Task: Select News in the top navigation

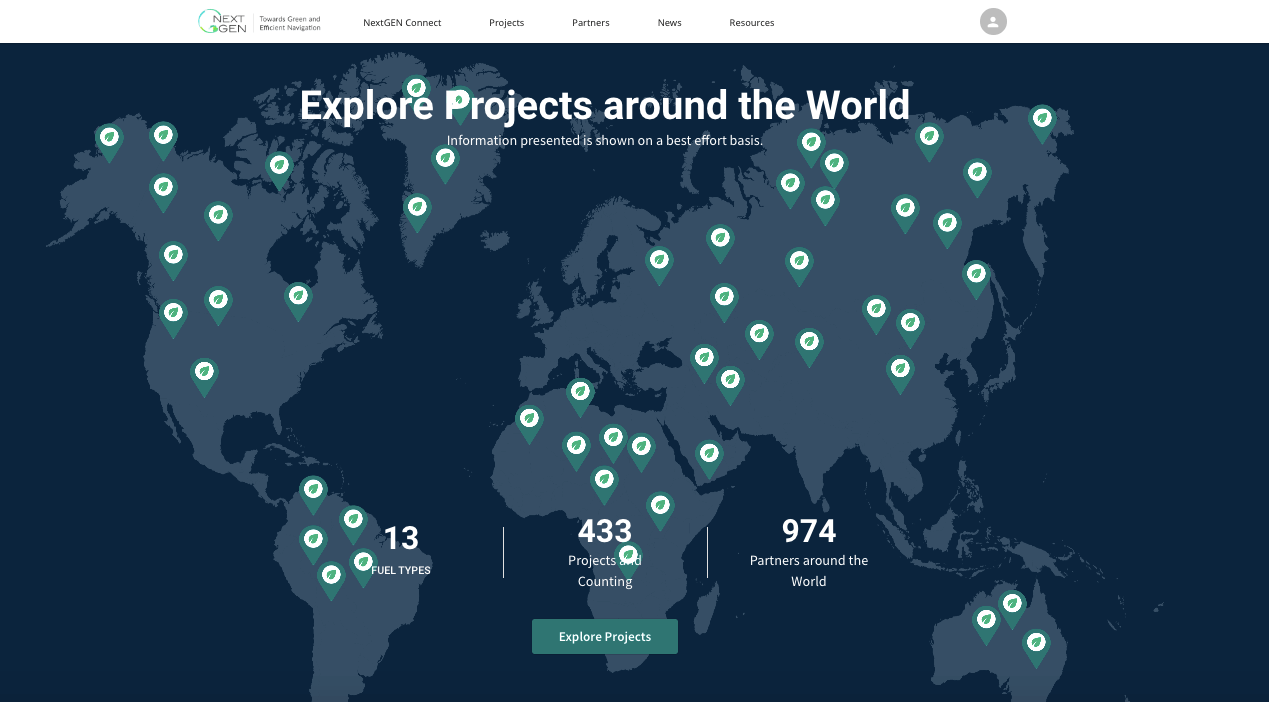Action: point(669,23)
